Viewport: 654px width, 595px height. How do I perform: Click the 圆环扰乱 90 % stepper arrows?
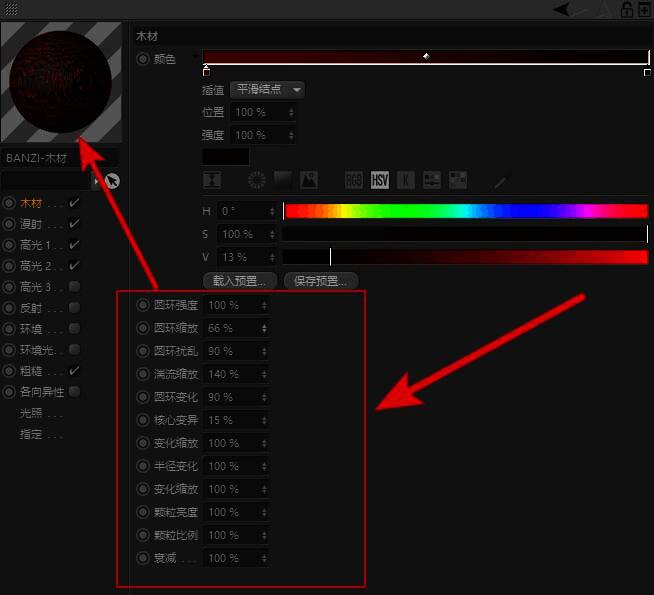(264, 351)
